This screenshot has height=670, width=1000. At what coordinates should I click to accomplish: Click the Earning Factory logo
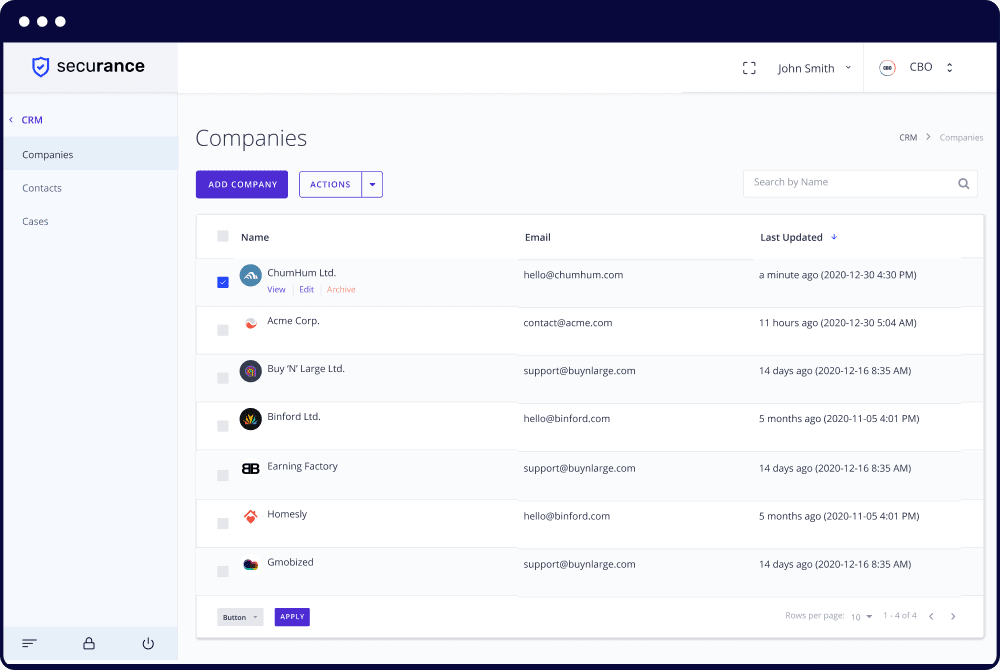251,469
